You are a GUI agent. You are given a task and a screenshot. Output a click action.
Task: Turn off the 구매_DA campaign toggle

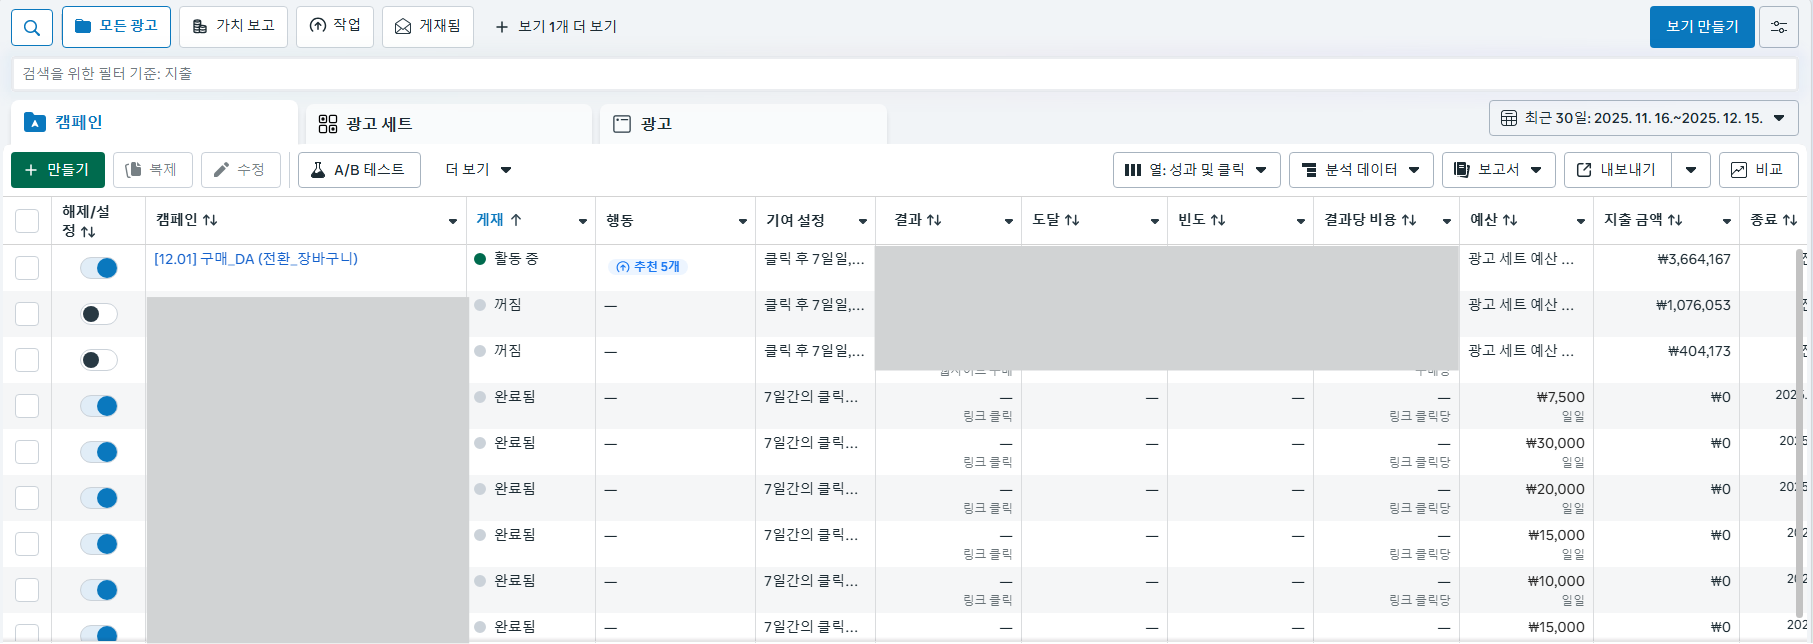coord(99,268)
